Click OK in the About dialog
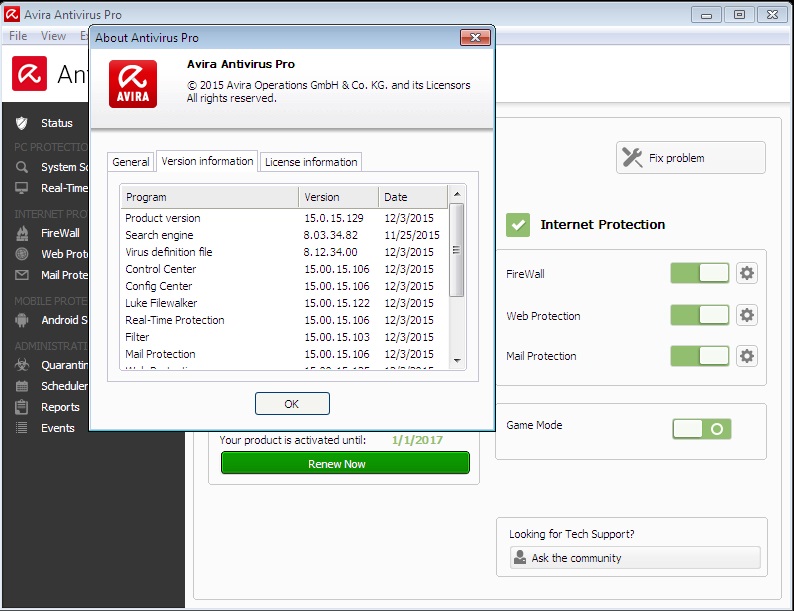Viewport: 794px width, 611px height. [292, 403]
